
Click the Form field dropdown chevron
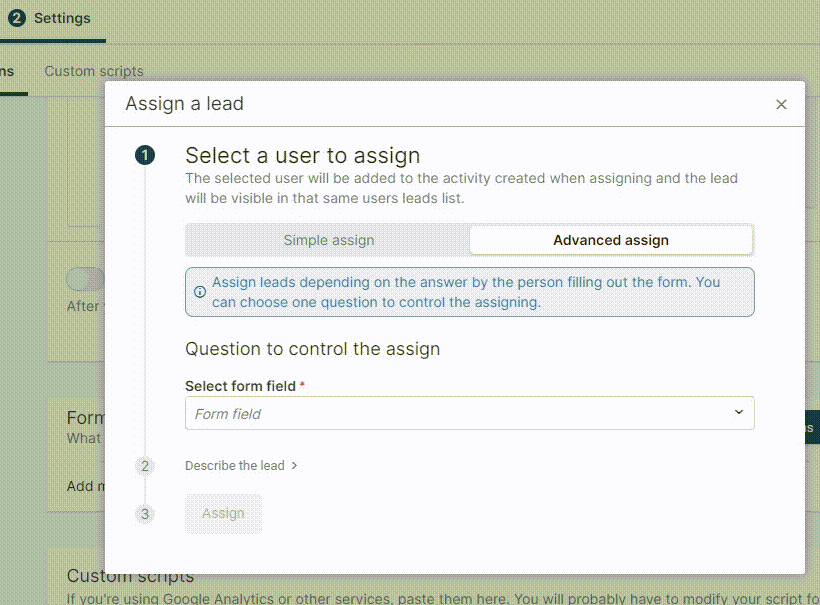coord(738,412)
